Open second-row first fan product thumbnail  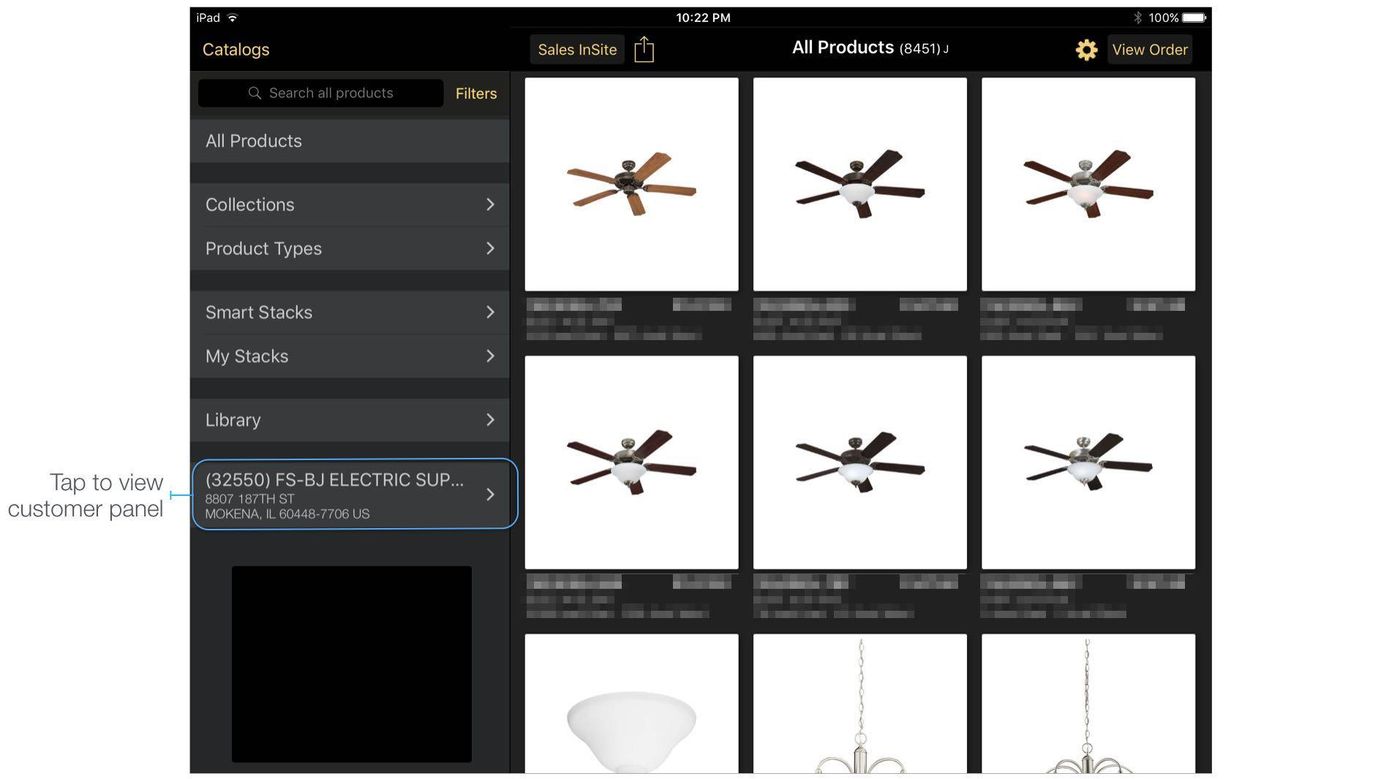tap(632, 462)
